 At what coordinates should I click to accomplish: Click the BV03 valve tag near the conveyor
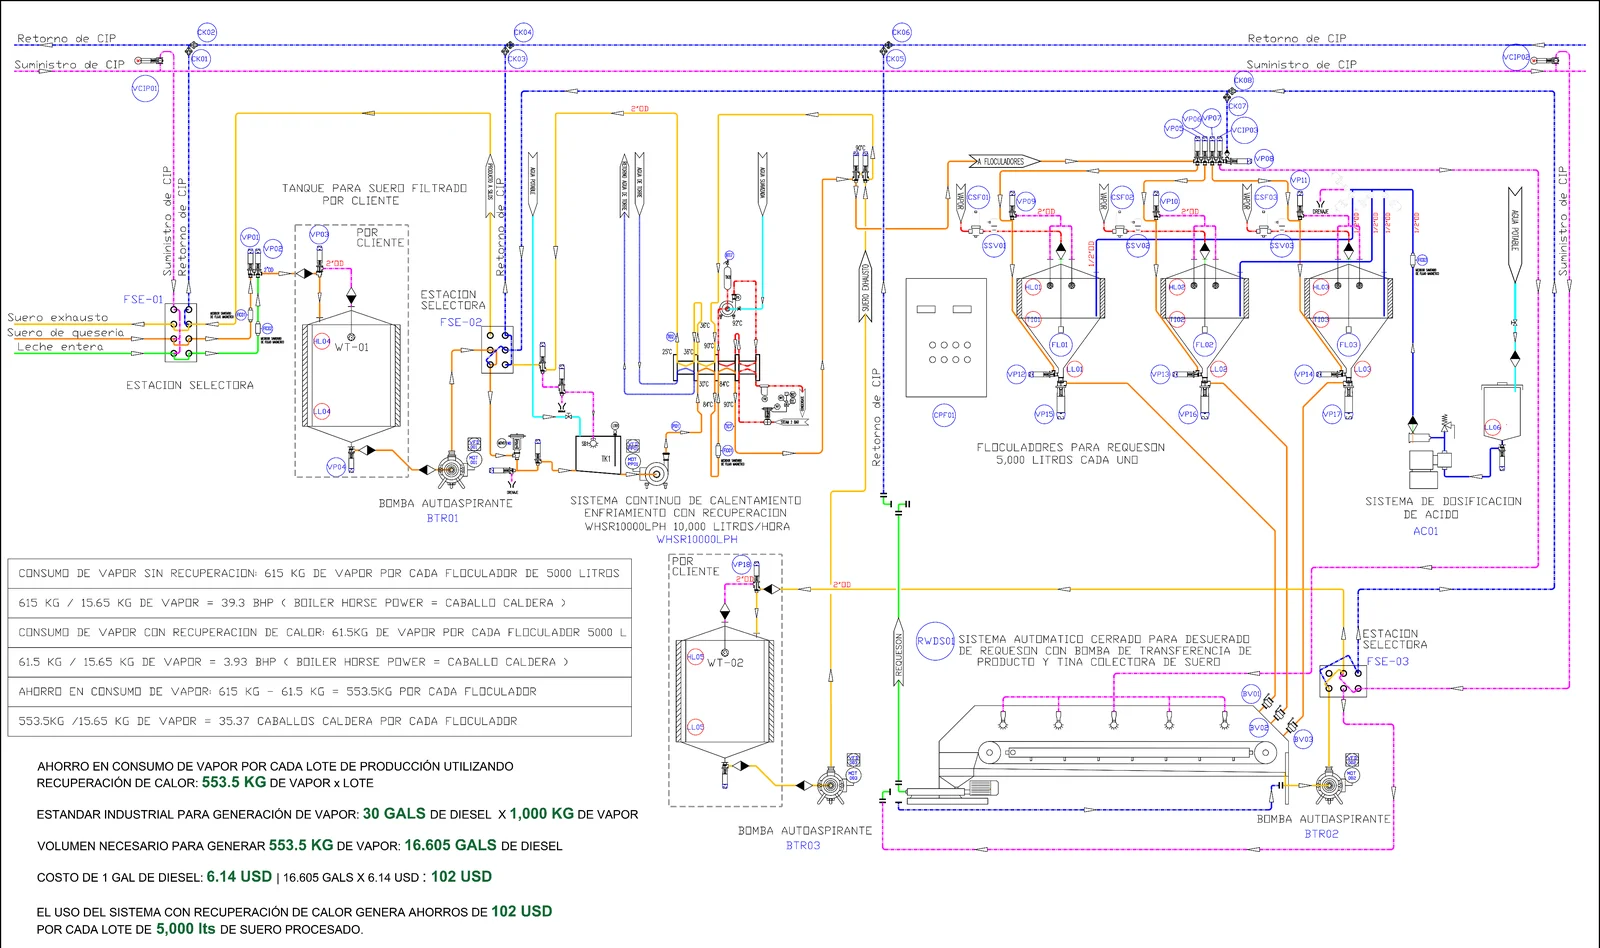point(1303,740)
